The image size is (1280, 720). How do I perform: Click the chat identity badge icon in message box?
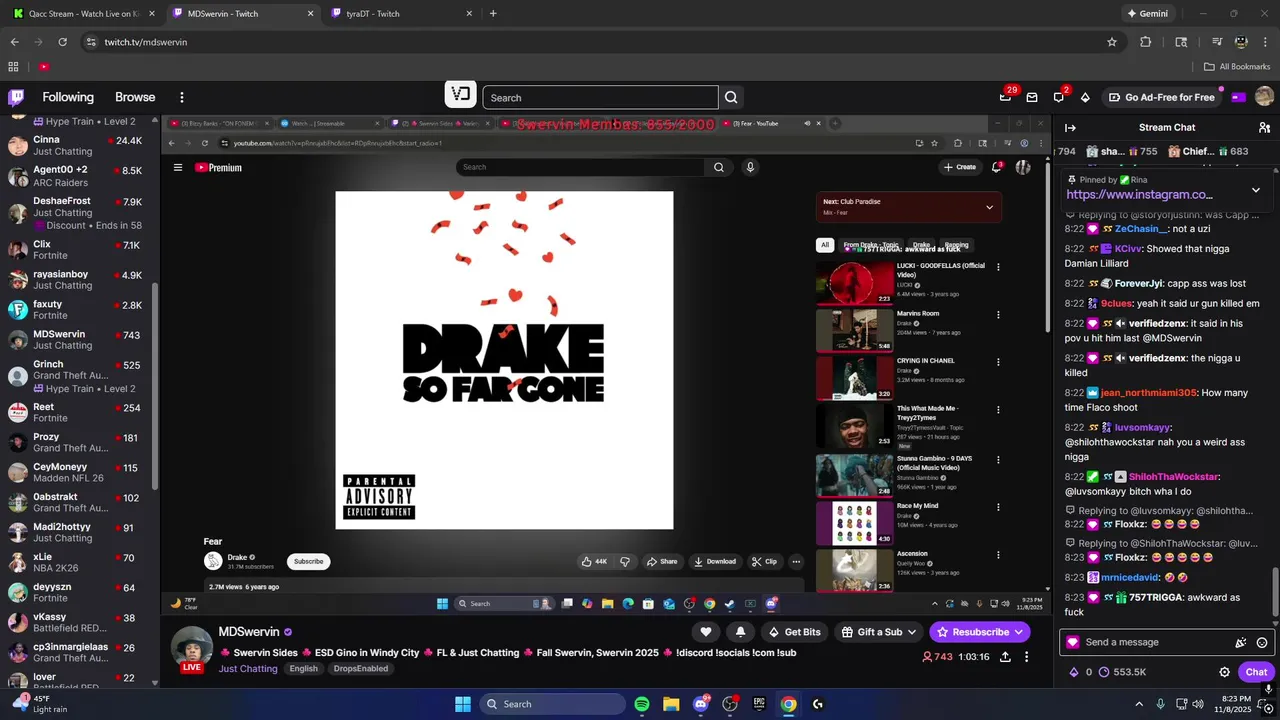pos(1073,642)
